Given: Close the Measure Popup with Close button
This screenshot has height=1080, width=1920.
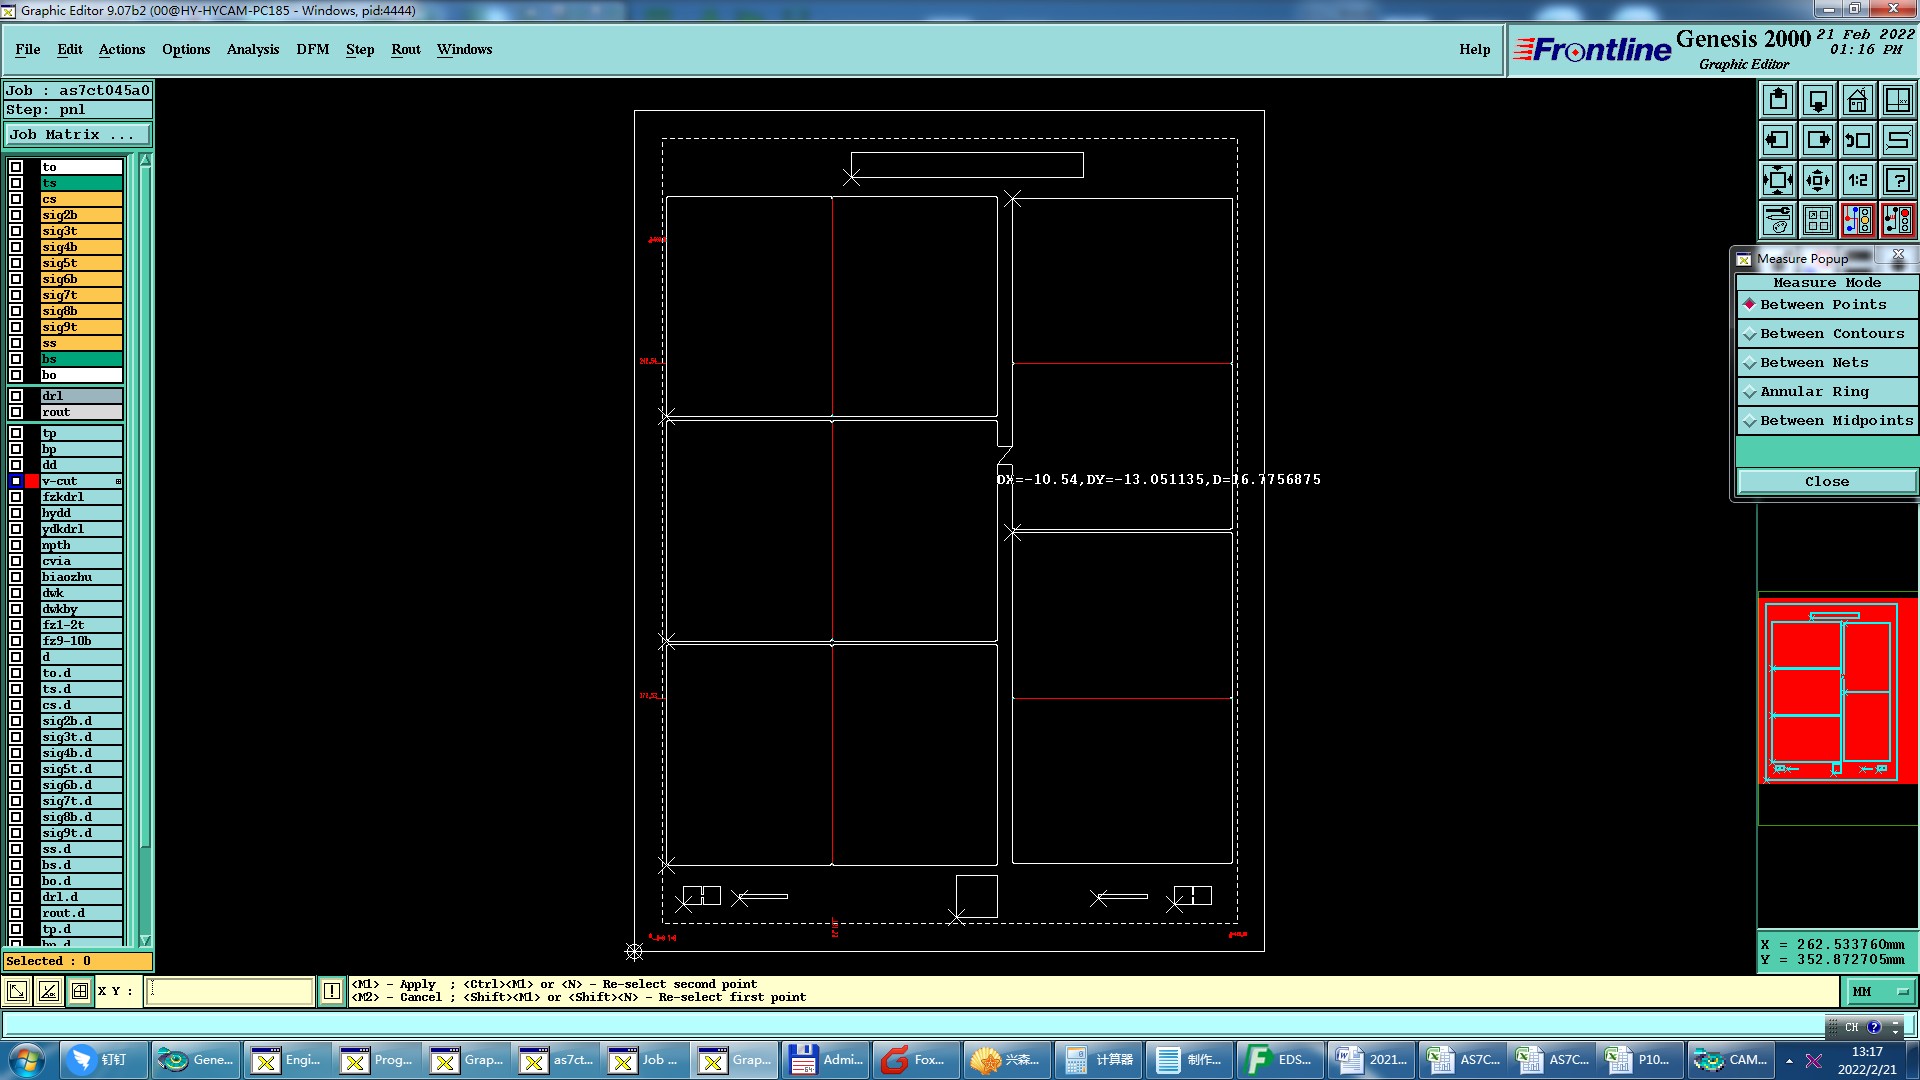Looking at the screenshot, I should (1826, 482).
